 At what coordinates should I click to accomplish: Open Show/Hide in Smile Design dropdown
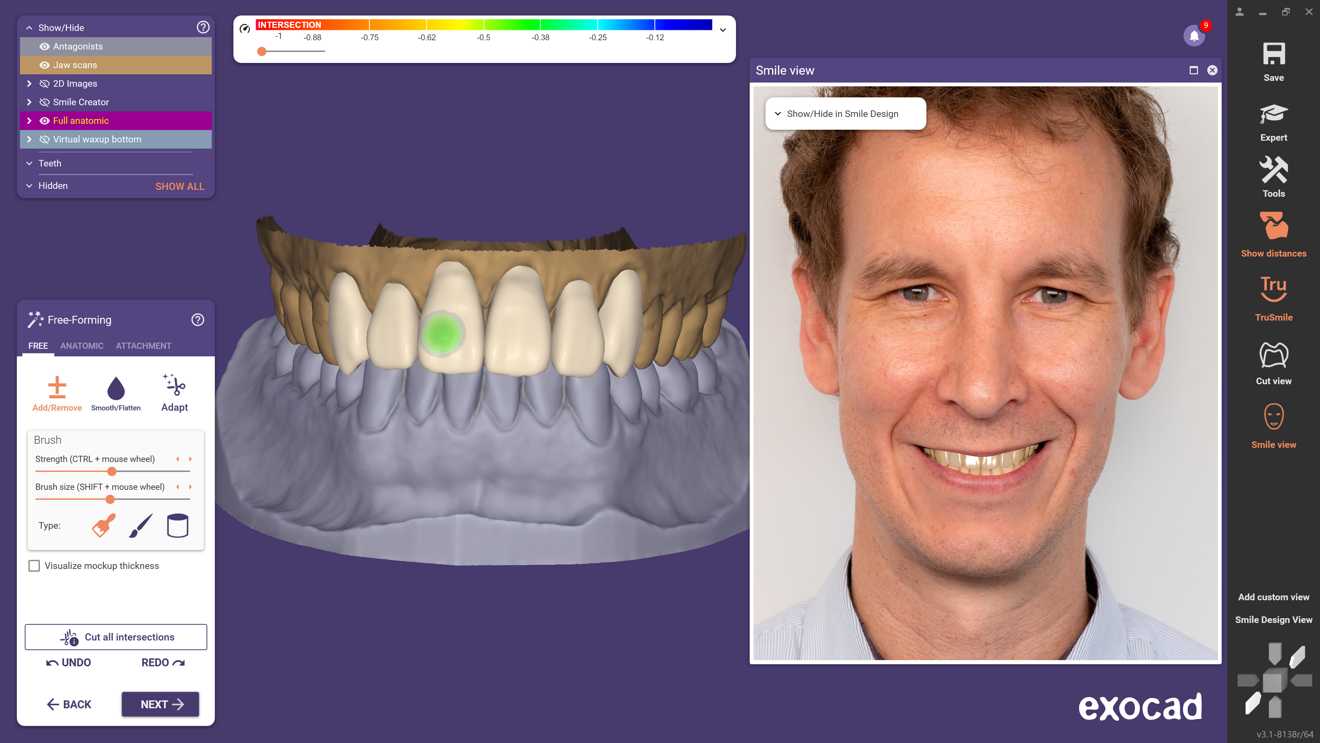tap(844, 113)
